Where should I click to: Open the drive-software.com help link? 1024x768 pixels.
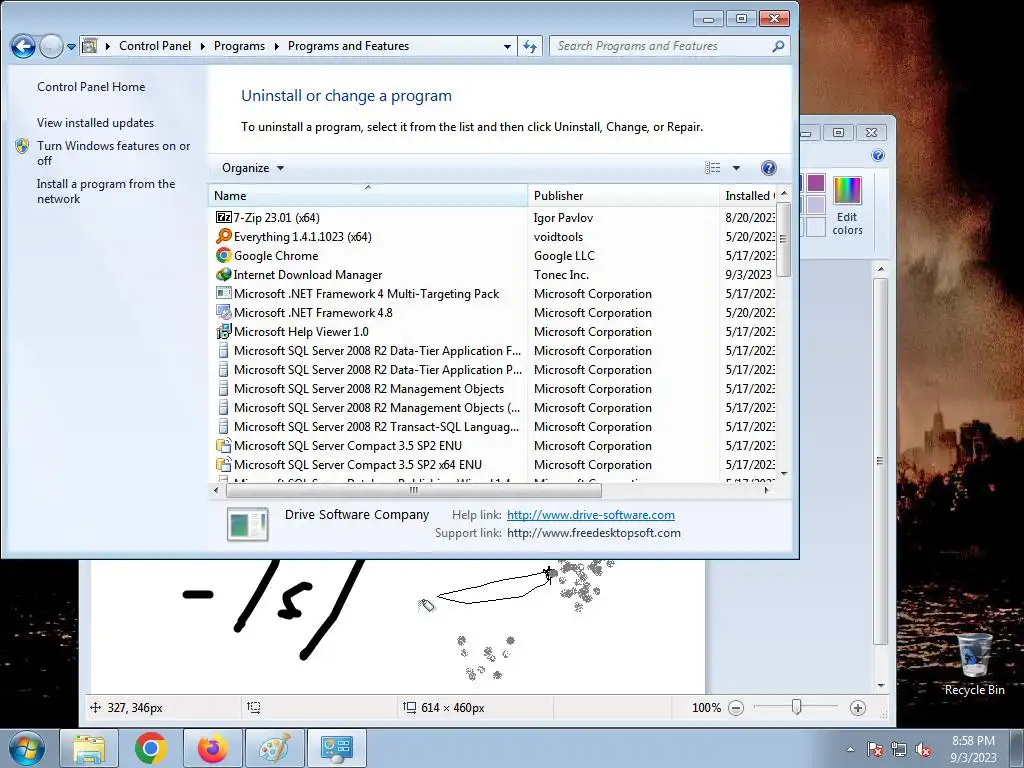click(590, 515)
